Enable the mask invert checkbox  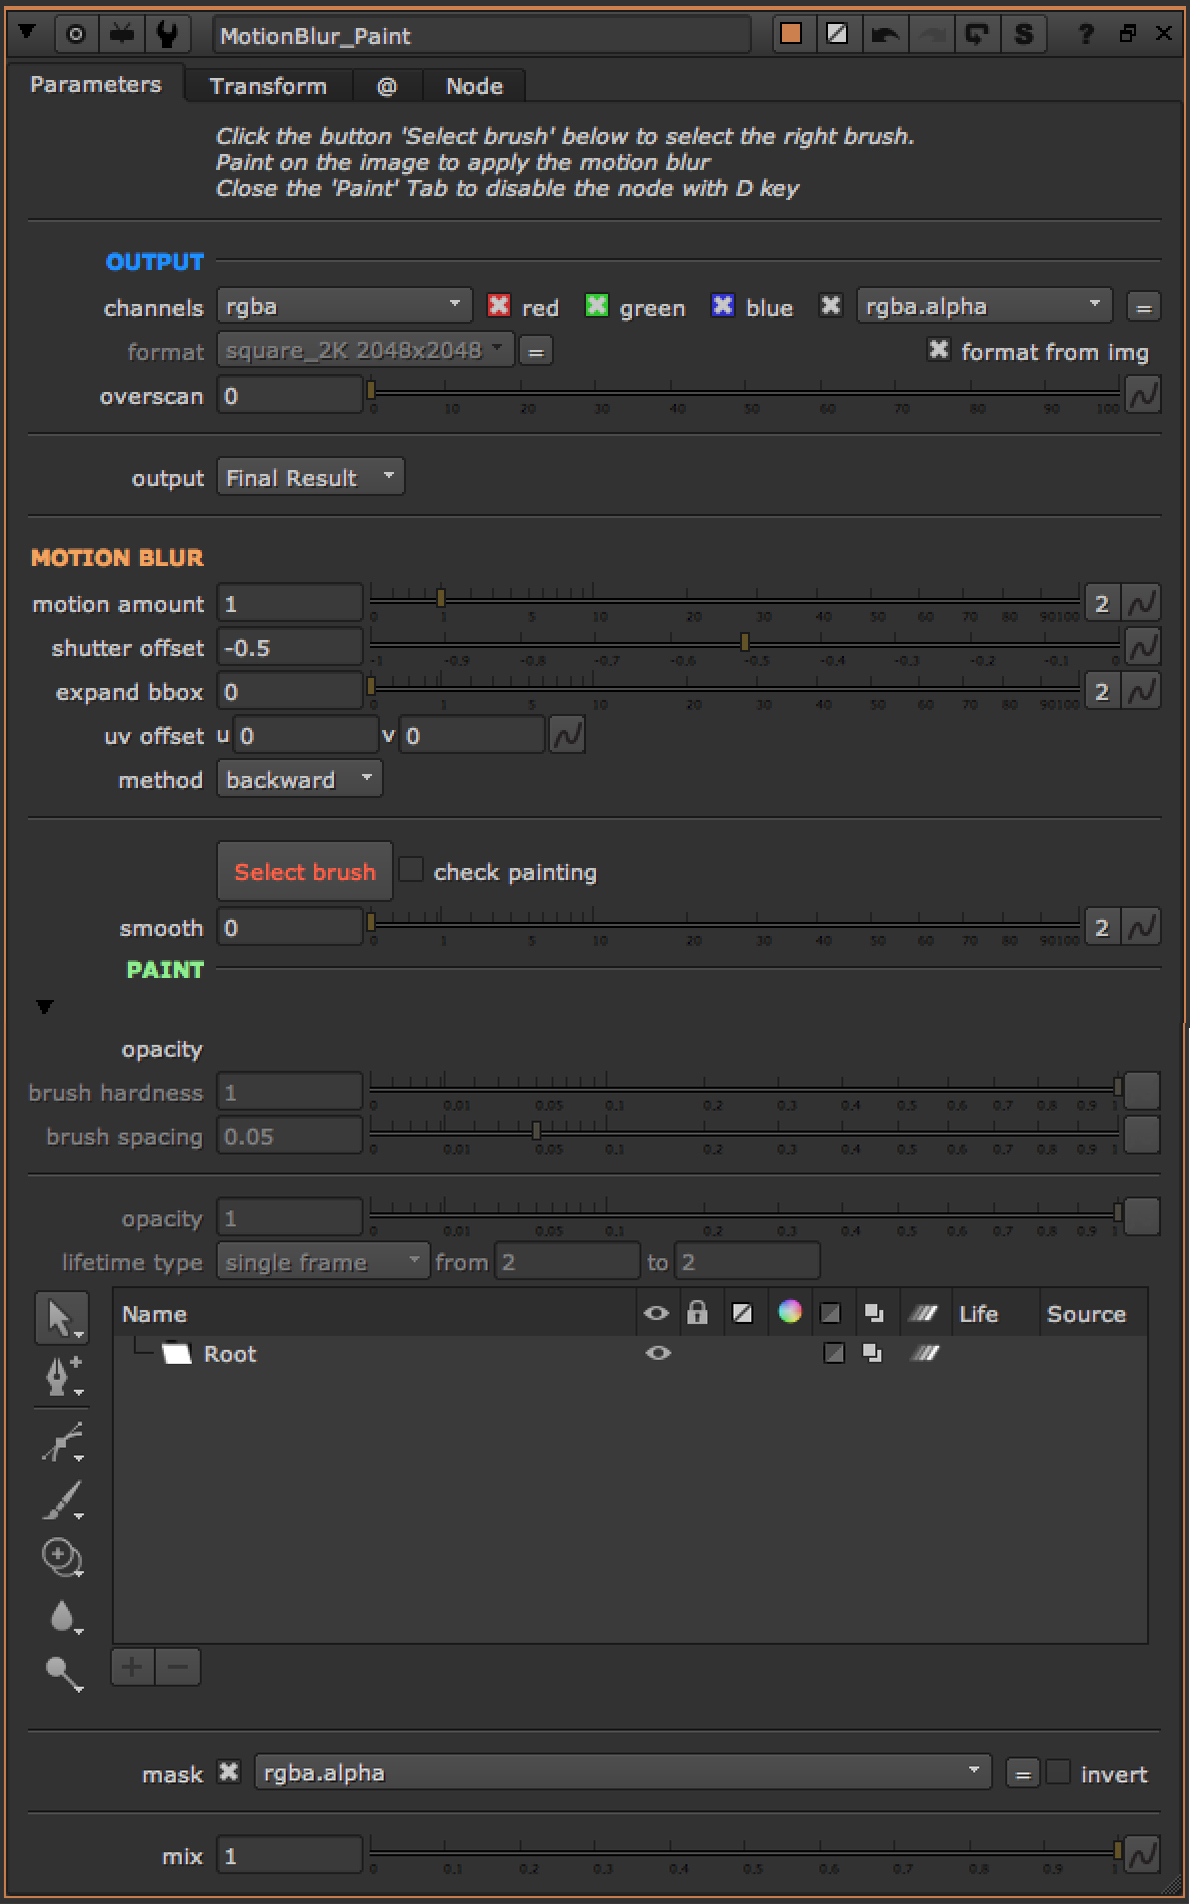[1058, 1773]
